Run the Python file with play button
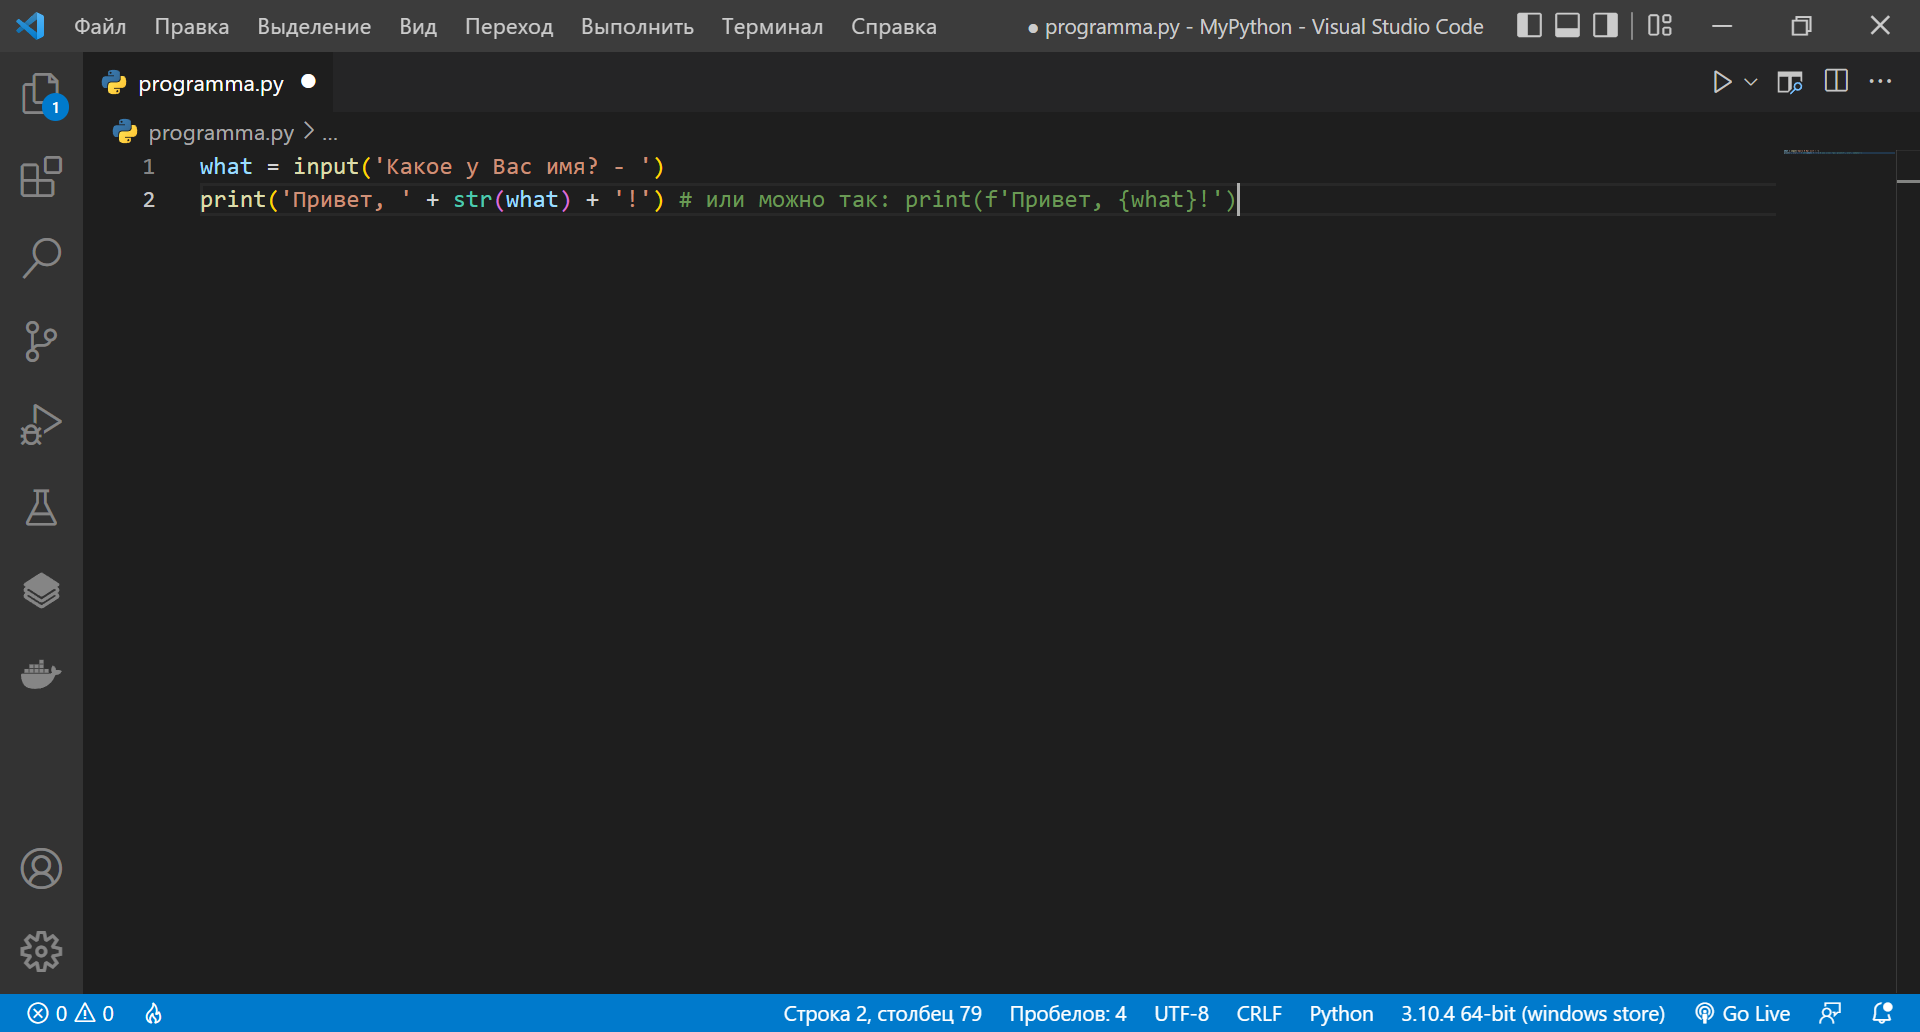The width and height of the screenshot is (1920, 1032). tap(1721, 82)
